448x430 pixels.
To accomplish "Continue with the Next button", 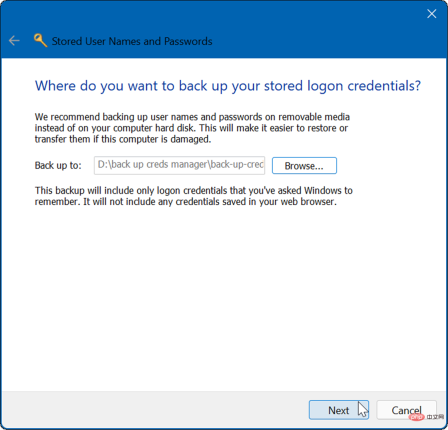I will (x=339, y=410).
